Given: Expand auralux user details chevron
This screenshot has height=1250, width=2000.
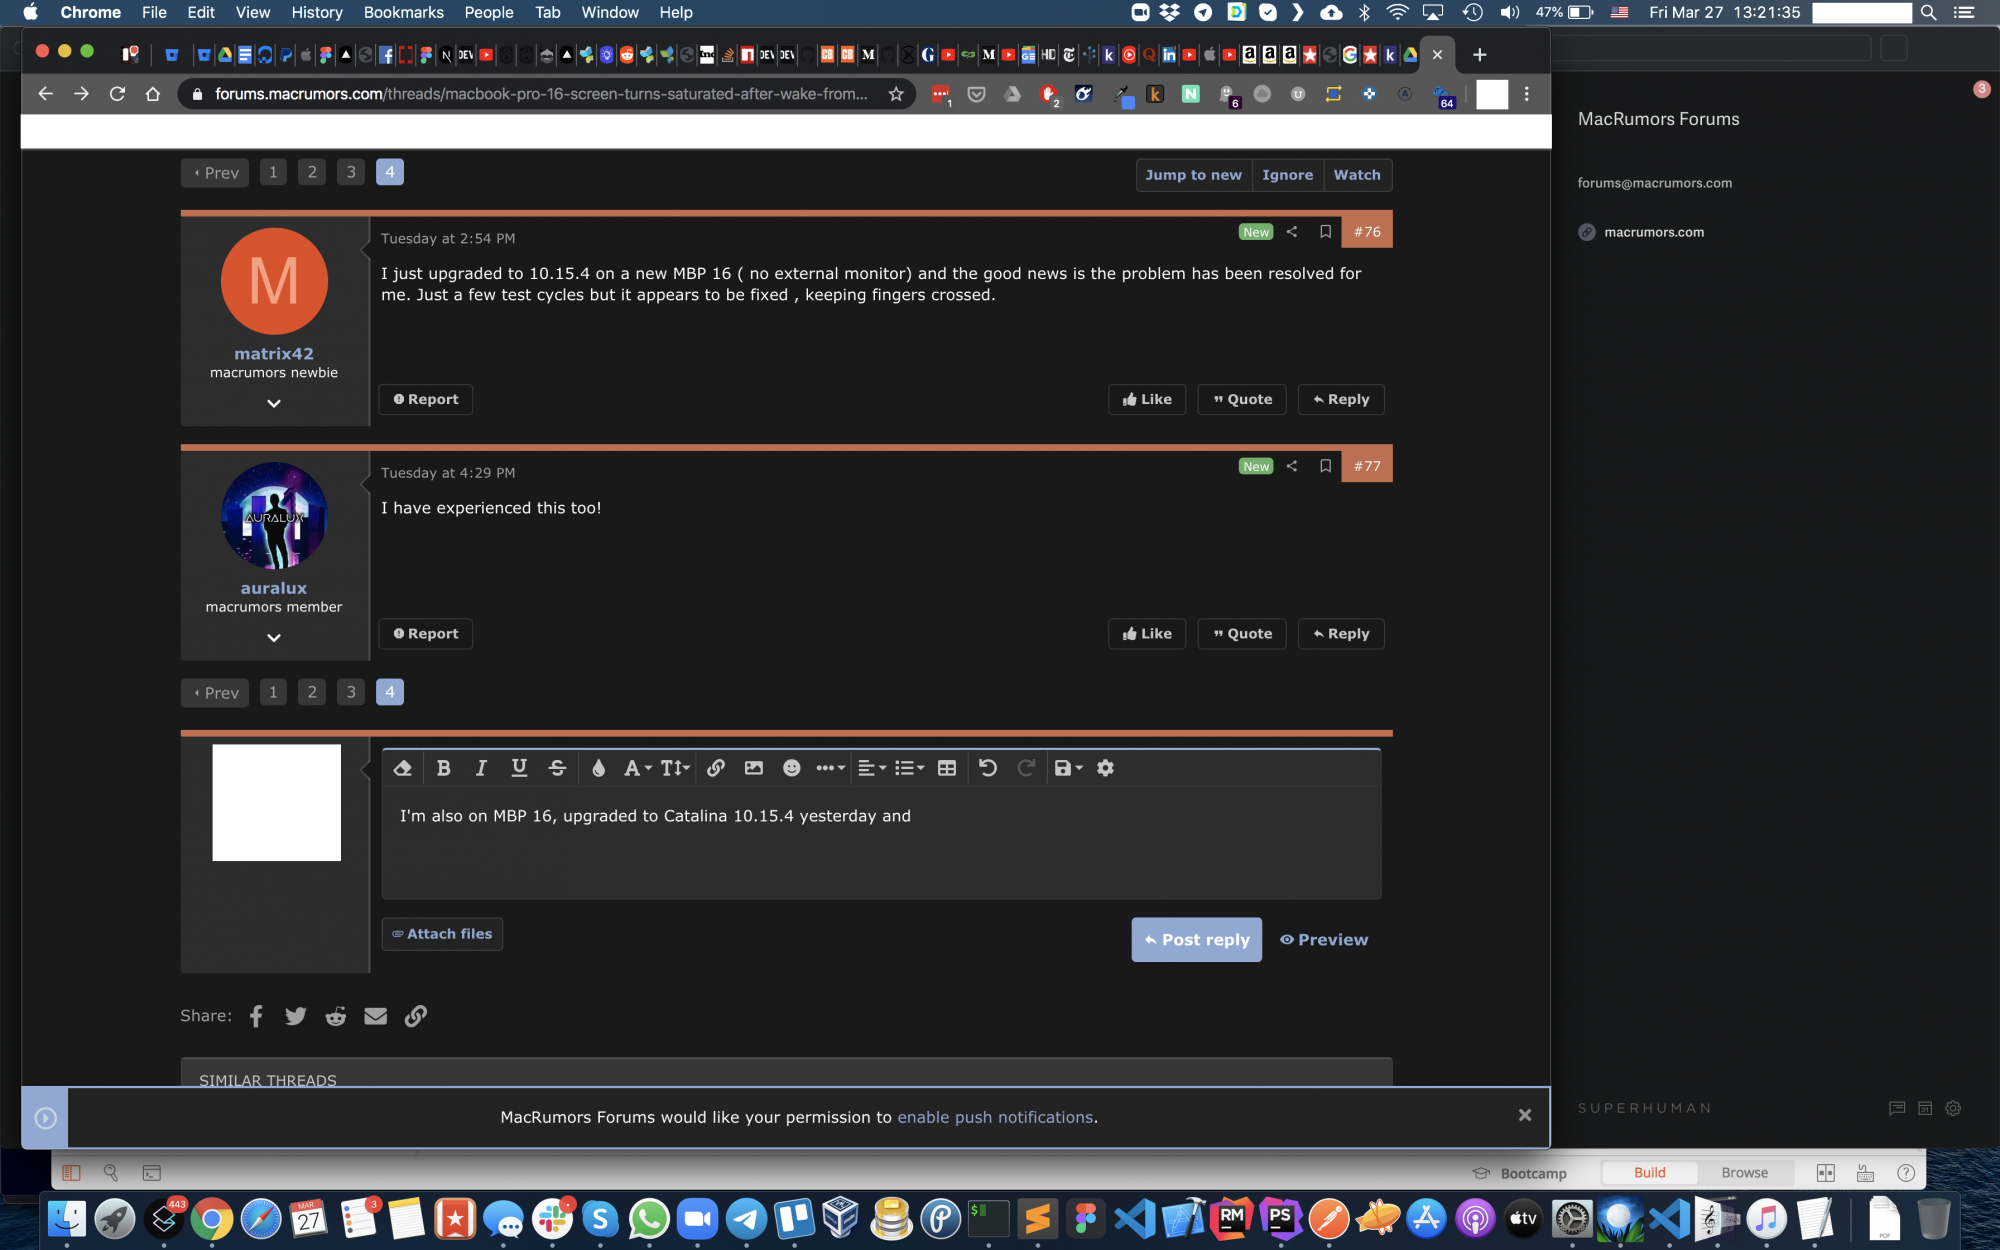Looking at the screenshot, I should [274, 638].
